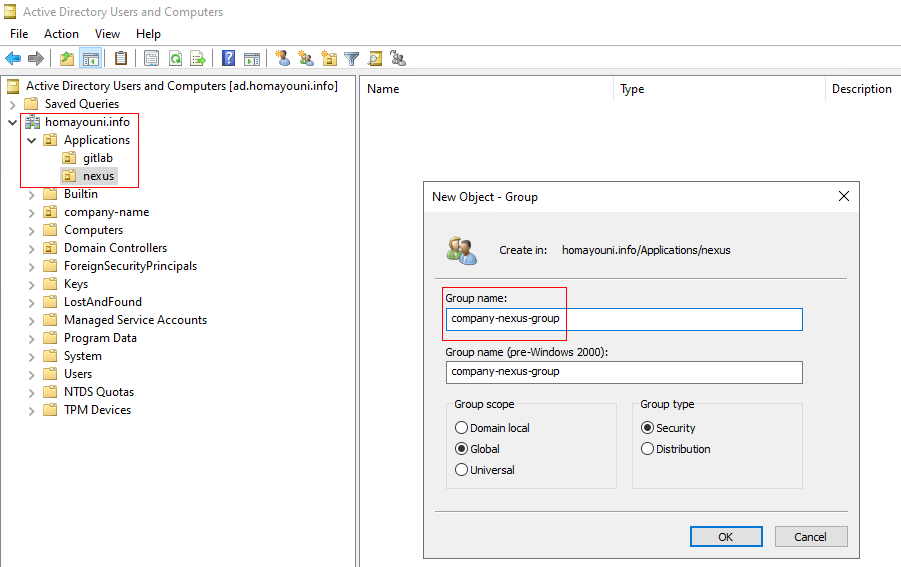Select TPM Devices in the tree

pyautogui.click(x=97, y=410)
